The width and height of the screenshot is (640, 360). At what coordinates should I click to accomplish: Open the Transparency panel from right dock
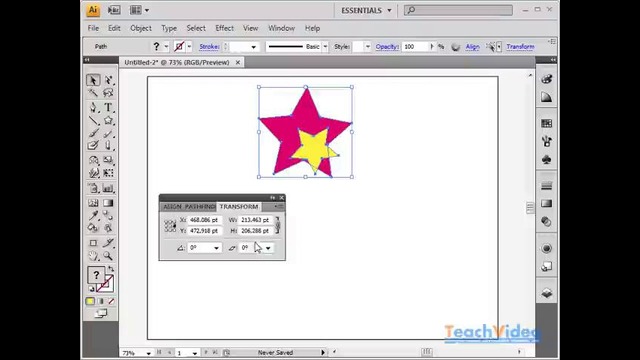547,222
